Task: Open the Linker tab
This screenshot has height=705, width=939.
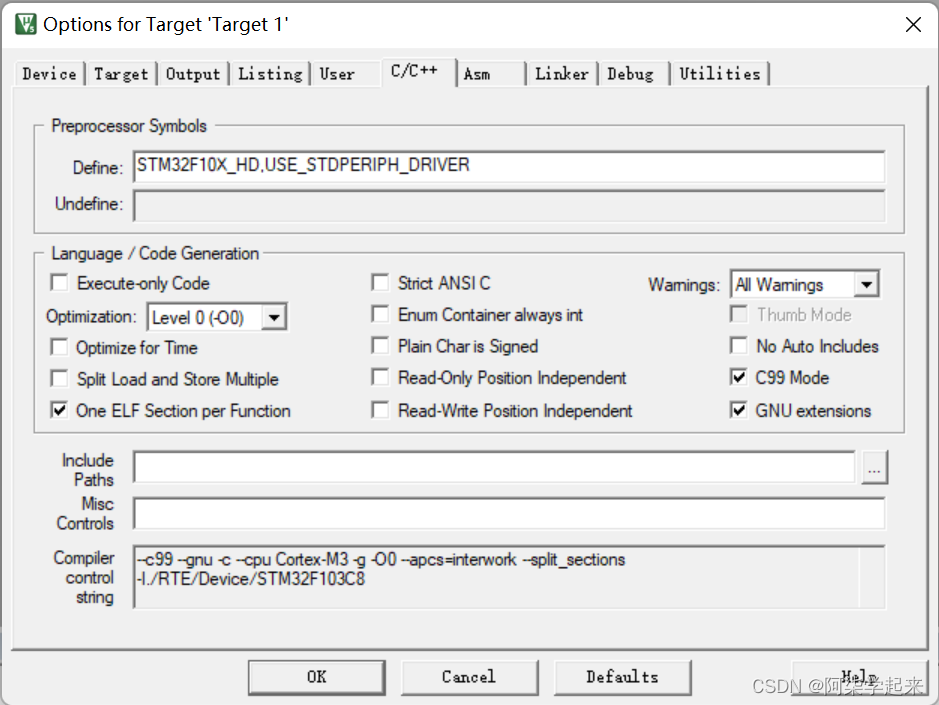Action: tap(562, 74)
